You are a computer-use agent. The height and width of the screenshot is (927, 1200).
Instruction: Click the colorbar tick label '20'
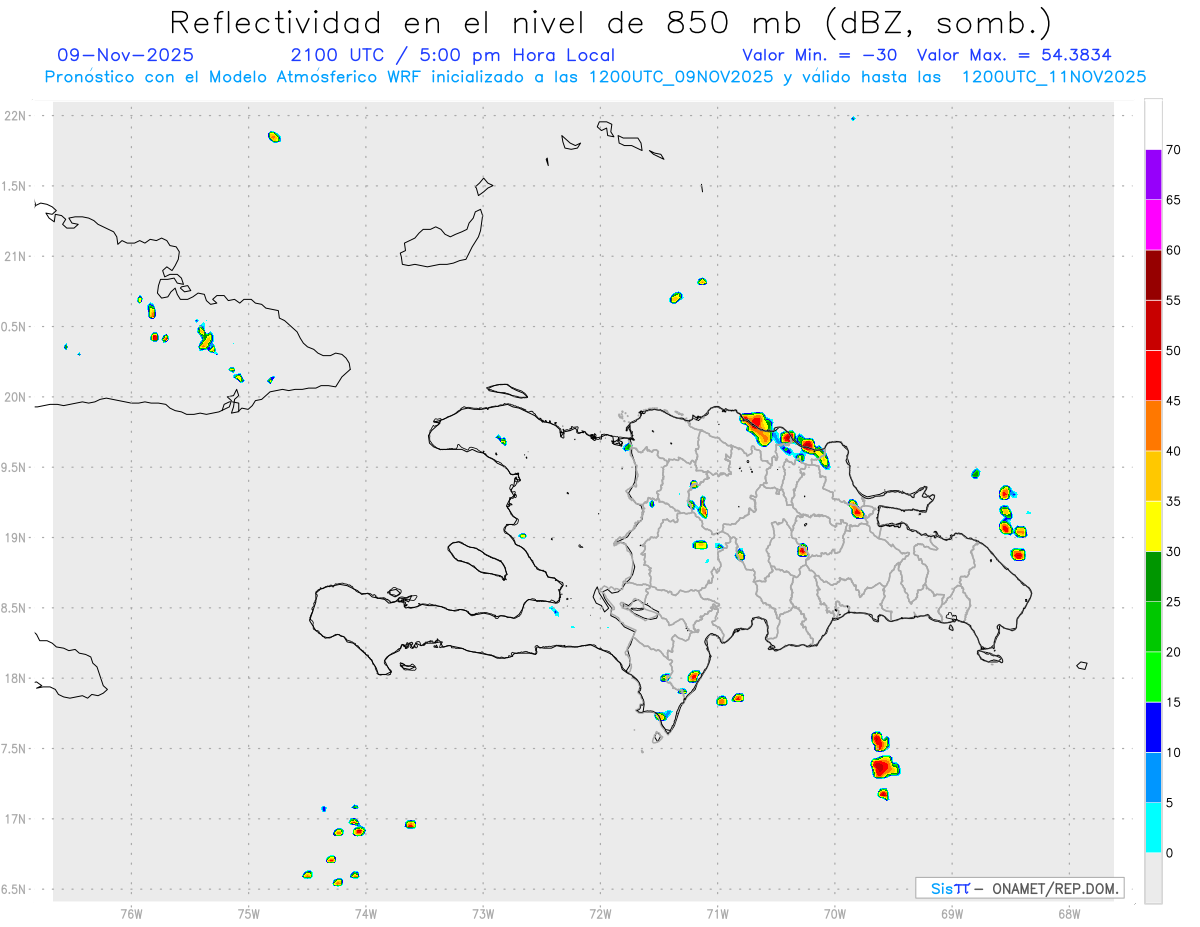(x=1174, y=652)
